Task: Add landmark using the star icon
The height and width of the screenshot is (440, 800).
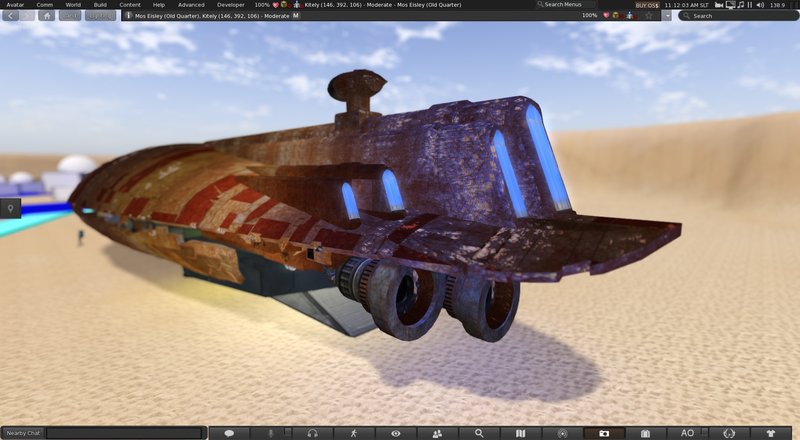Action: 649,16
